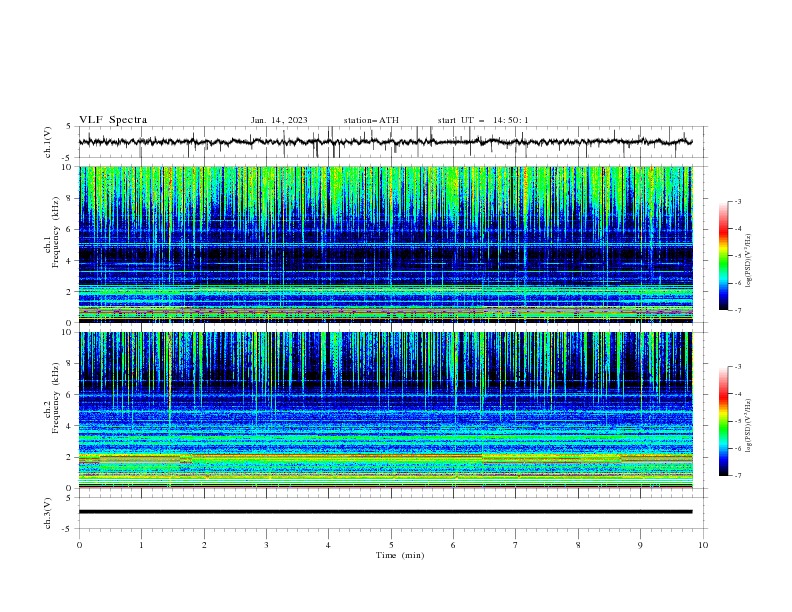
Task: Click the 'Time (min)' axis label
Action: coord(400,555)
